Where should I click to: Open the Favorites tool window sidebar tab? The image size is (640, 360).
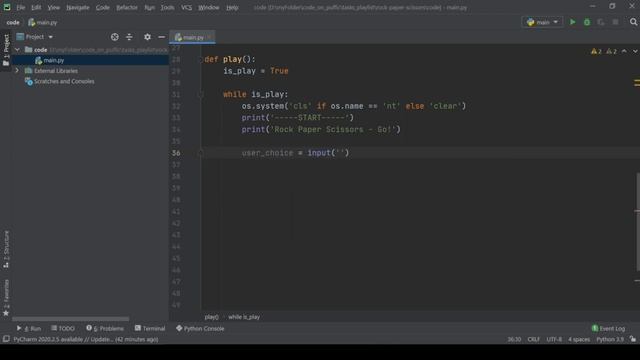(6, 298)
